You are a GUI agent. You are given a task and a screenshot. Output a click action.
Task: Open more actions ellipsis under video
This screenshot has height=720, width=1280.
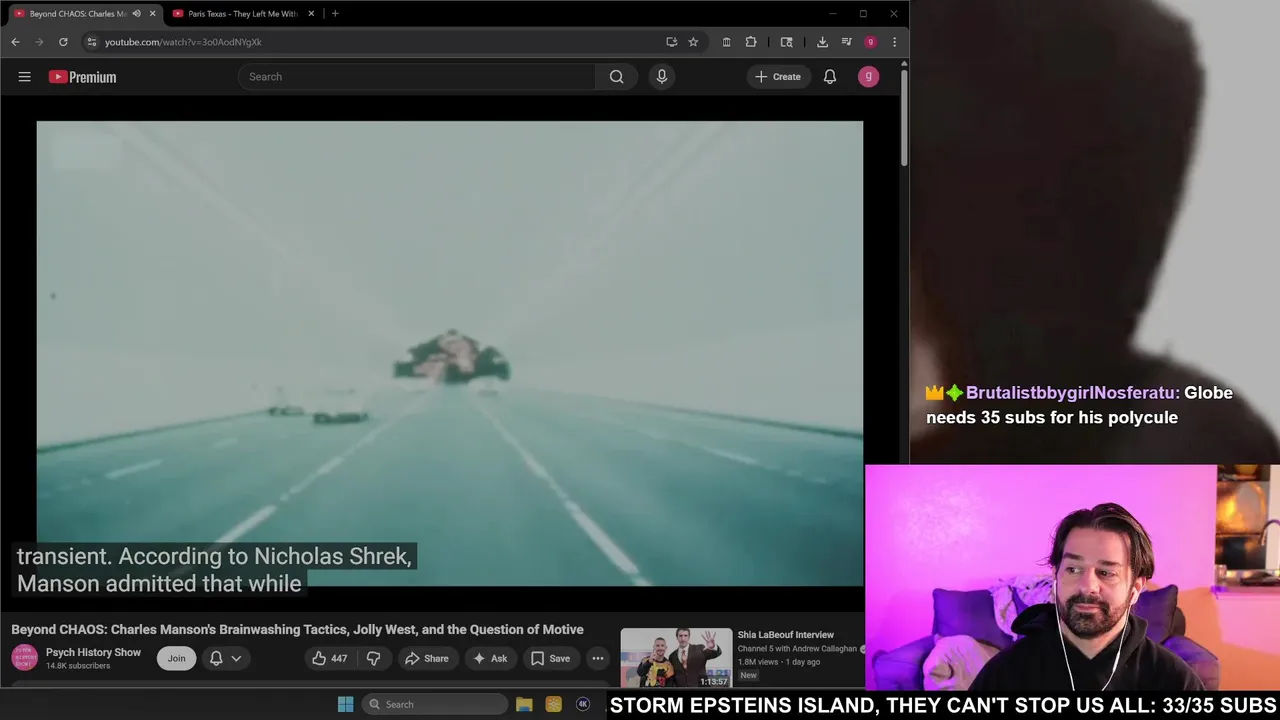(597, 658)
